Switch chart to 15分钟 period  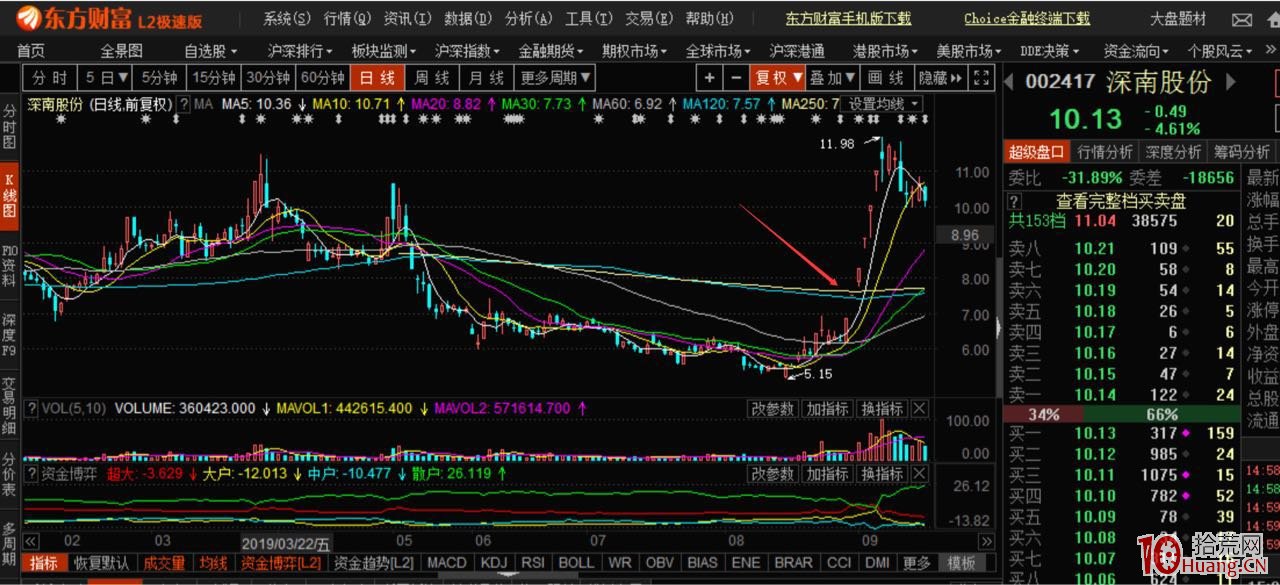pos(214,78)
